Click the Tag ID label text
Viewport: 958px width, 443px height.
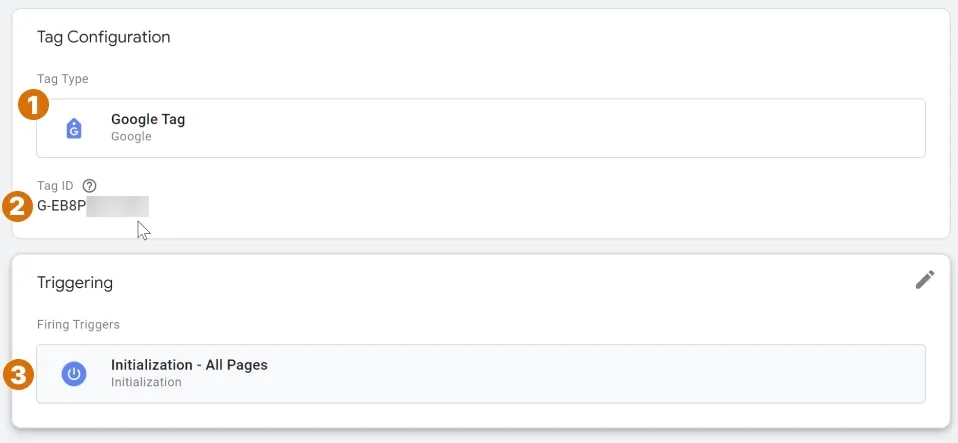tap(55, 186)
